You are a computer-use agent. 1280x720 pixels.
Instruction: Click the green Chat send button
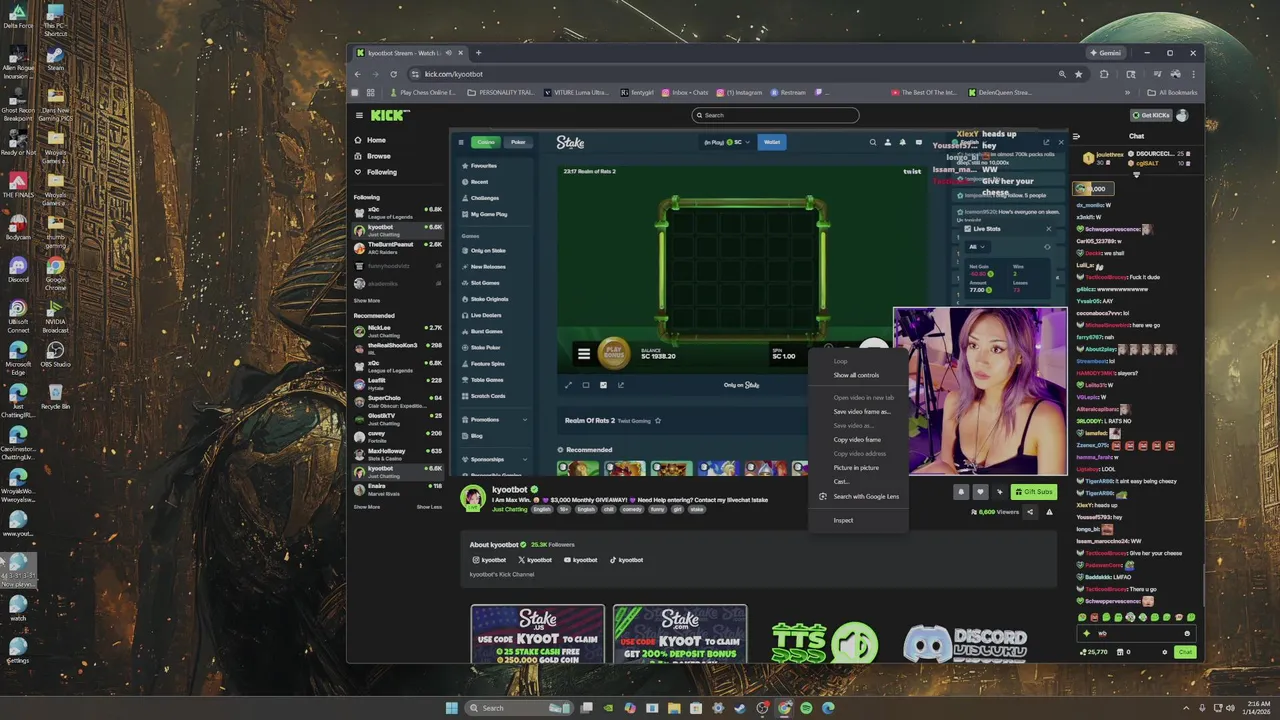1185,652
